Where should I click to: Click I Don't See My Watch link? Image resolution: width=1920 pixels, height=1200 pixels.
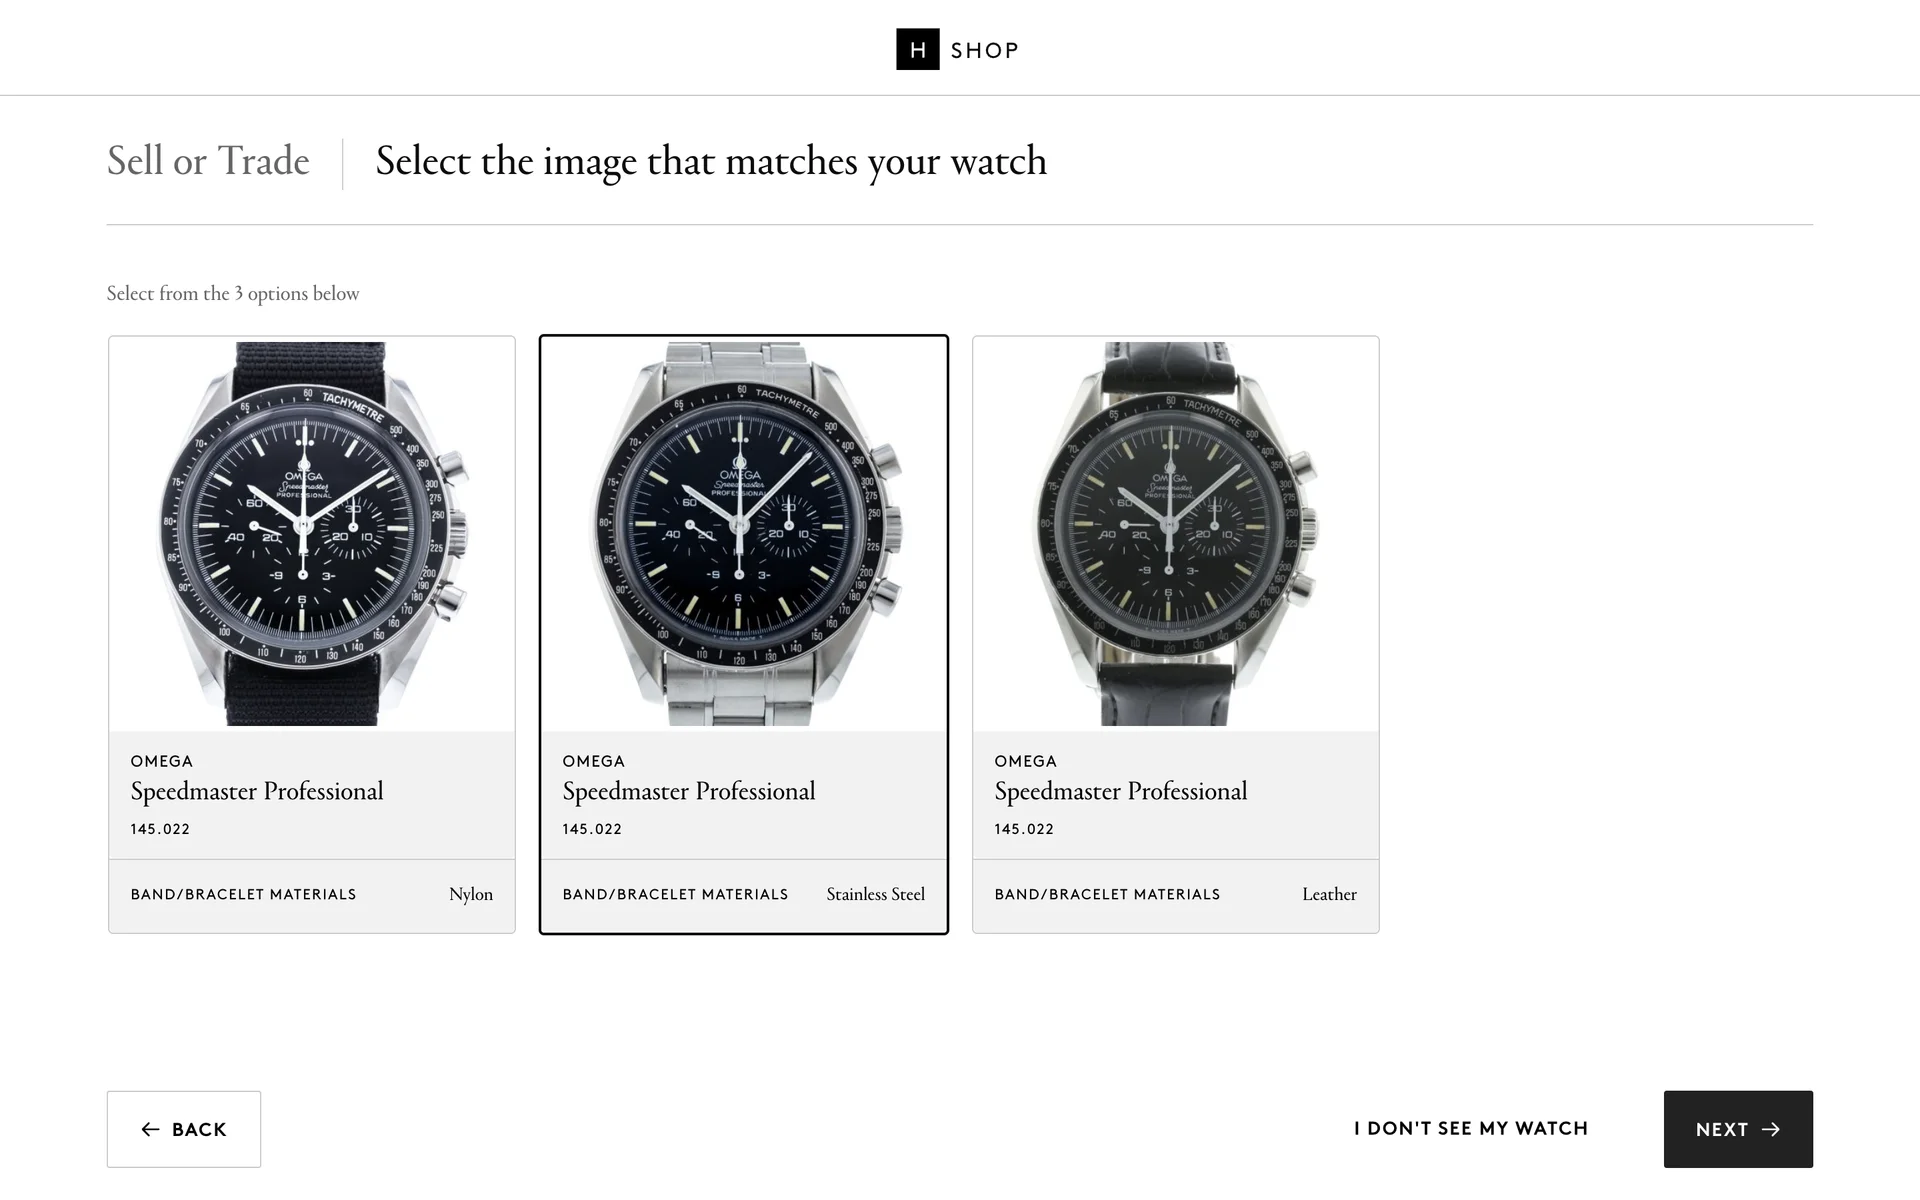(x=1471, y=1128)
